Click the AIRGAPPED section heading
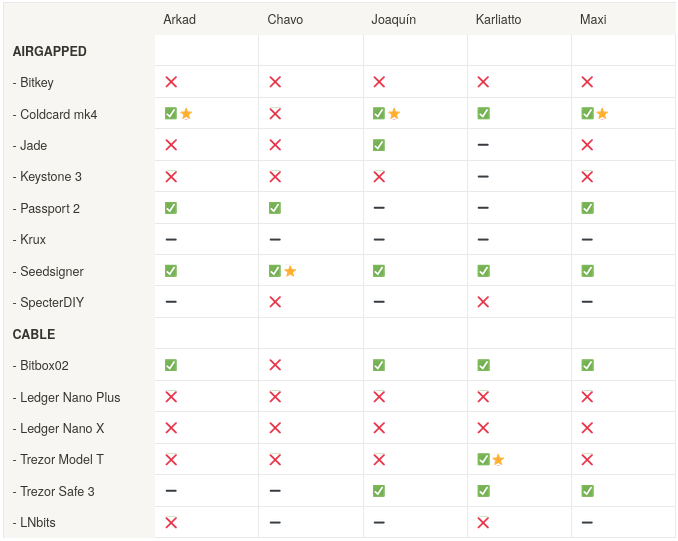This screenshot has height=541, width=678. click(x=50, y=51)
